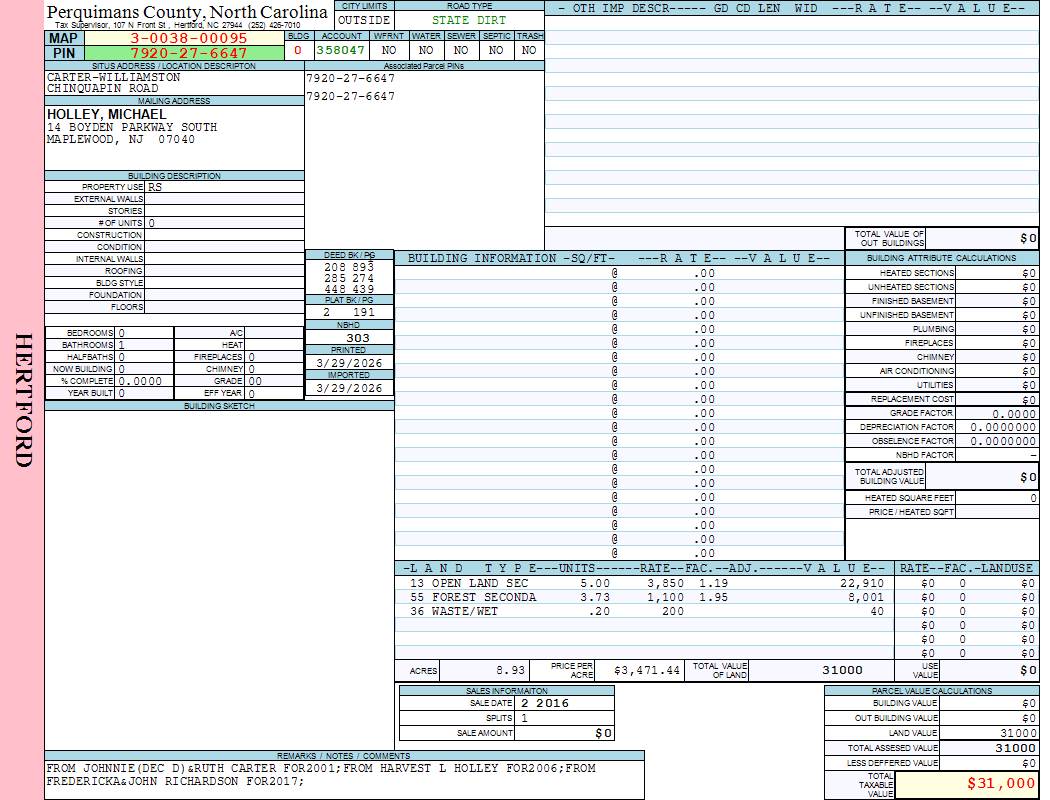Select the OUTSIDE city limits value
Viewport: 1050px width, 800px height.
(x=364, y=20)
